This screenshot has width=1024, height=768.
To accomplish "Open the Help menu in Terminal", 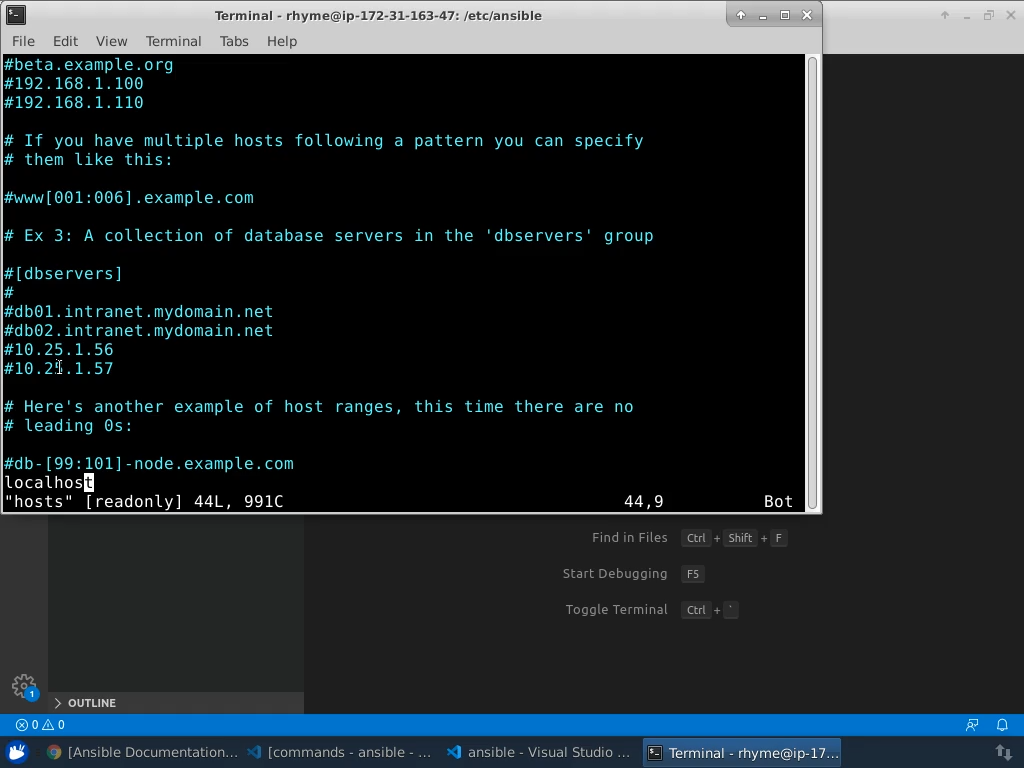I will 281,41.
